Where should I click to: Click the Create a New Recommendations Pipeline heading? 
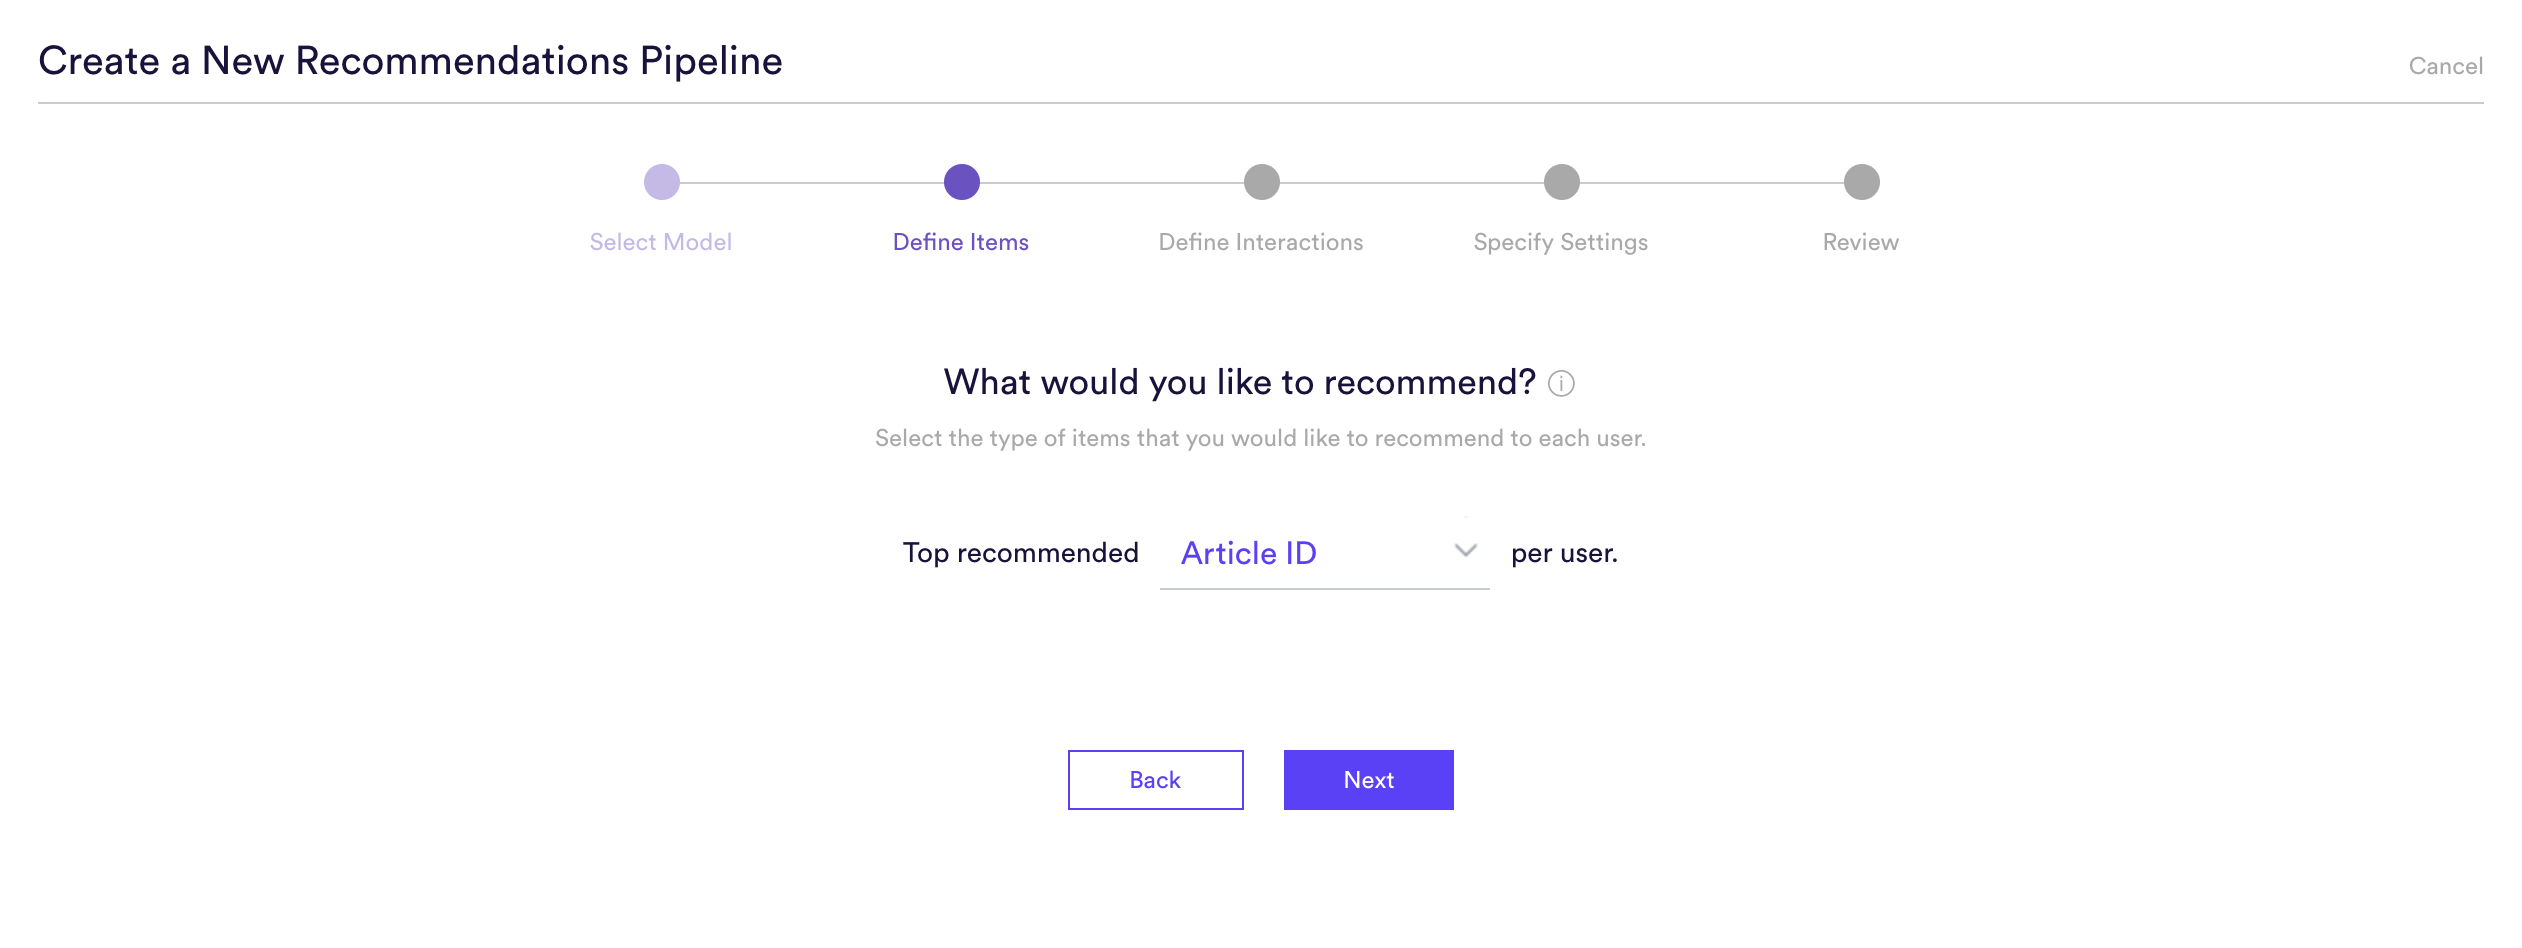coord(410,61)
